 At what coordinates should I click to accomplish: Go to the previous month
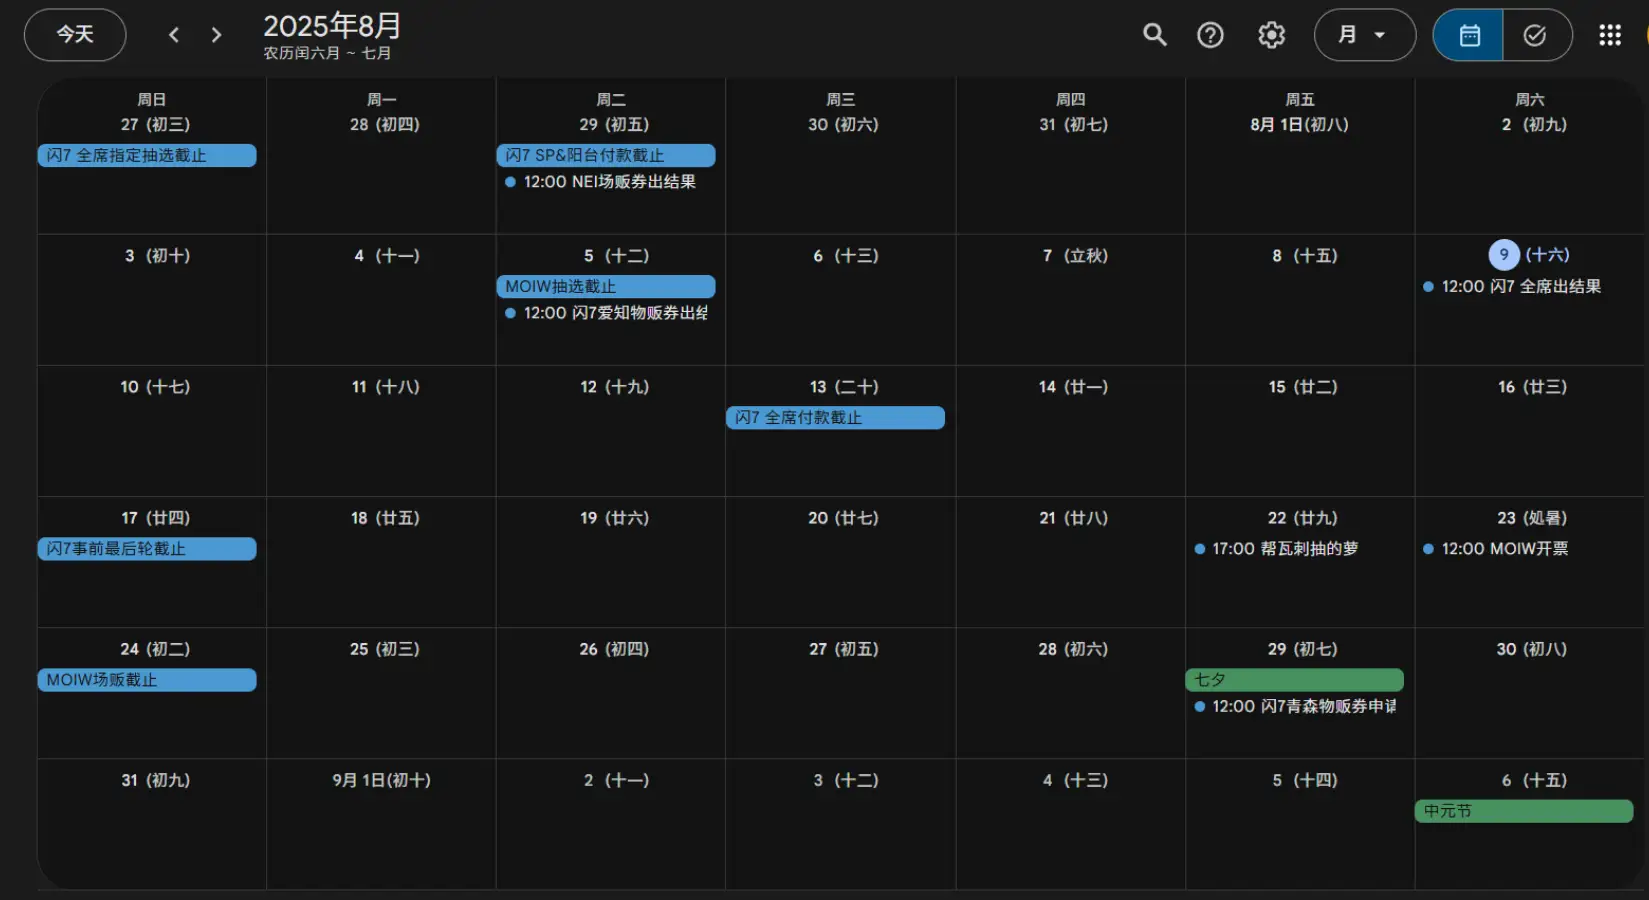point(174,35)
